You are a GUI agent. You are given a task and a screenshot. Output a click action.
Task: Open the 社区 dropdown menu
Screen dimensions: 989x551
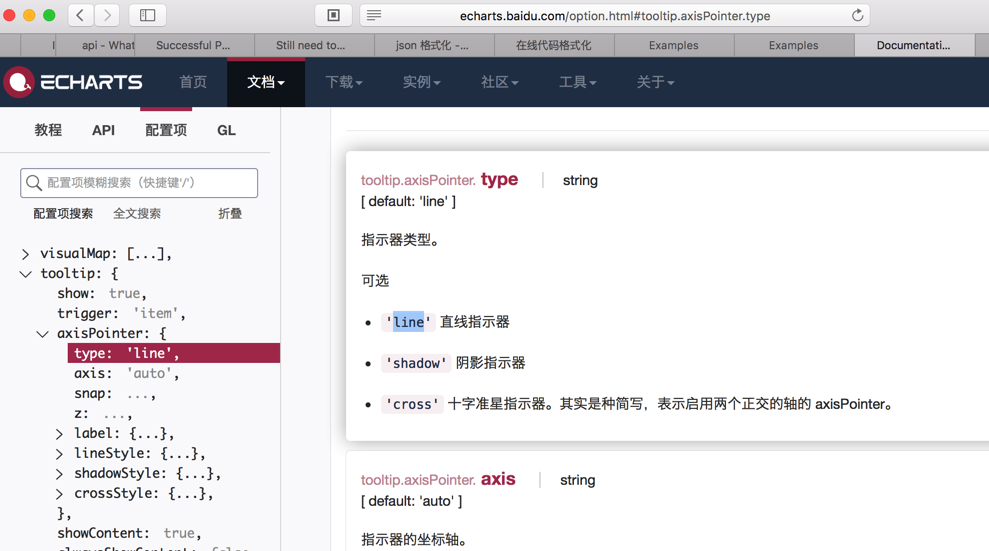click(x=500, y=82)
